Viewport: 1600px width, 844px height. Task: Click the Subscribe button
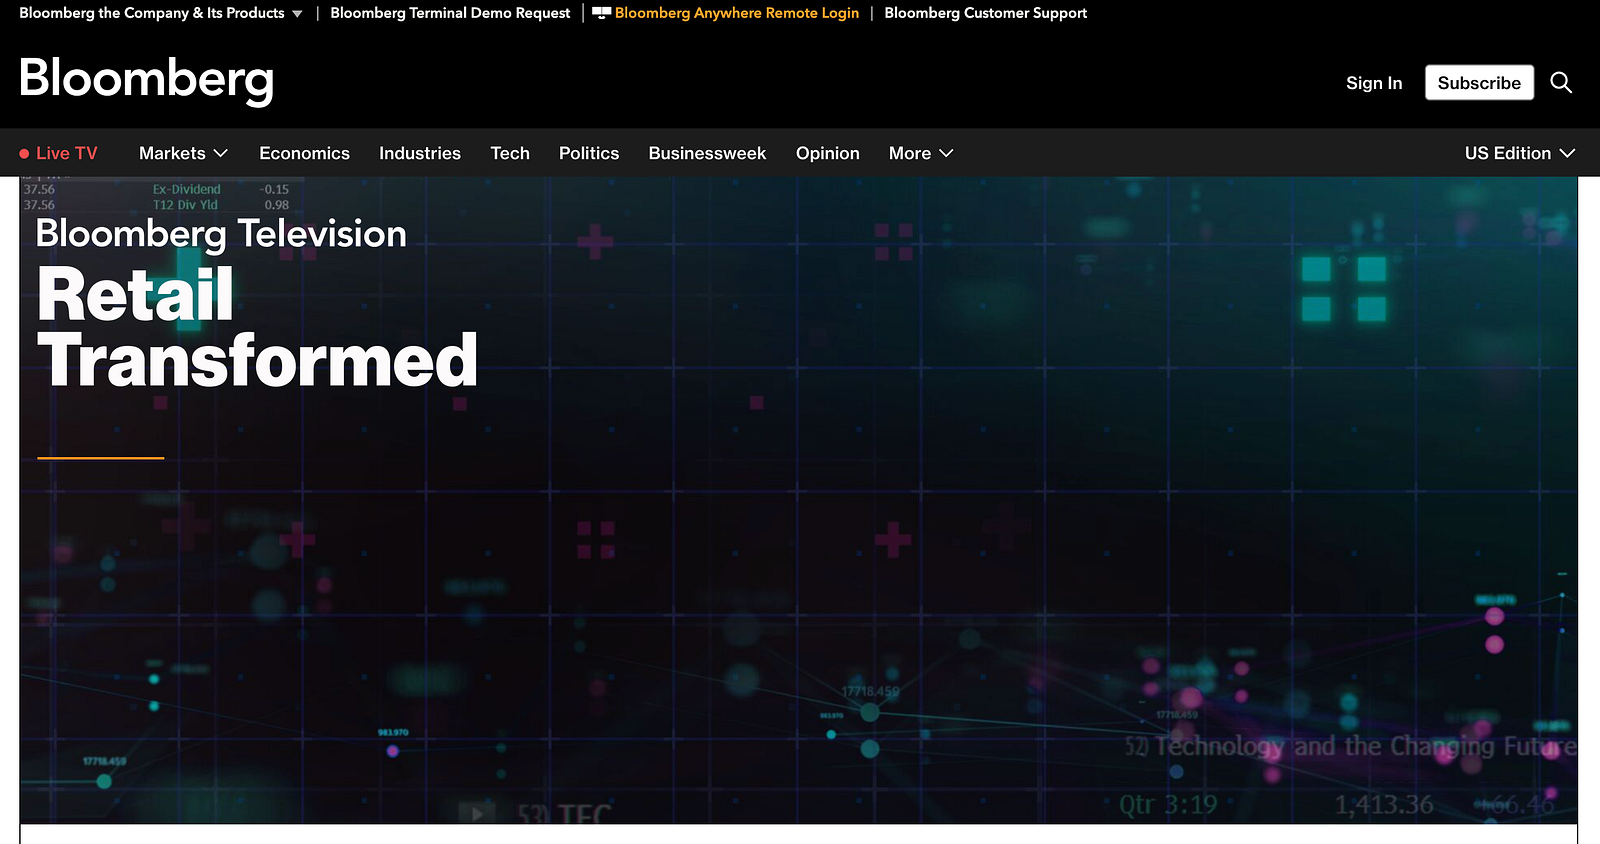pos(1479,83)
